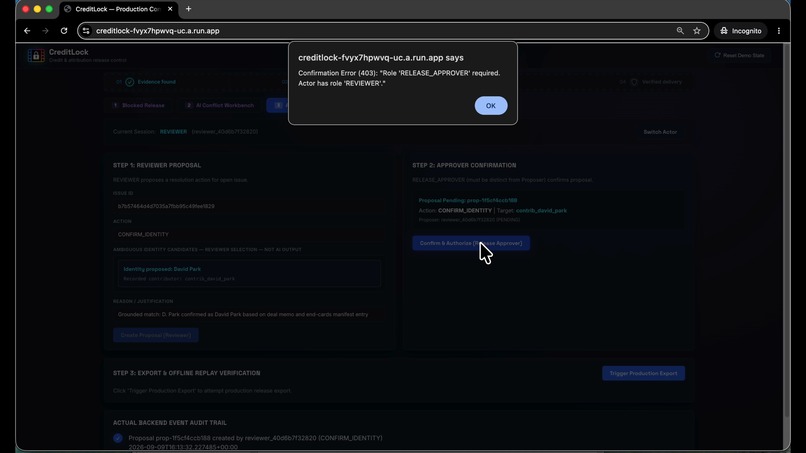
Task: Click the CreditLock padlock logo icon
Action: click(36, 56)
